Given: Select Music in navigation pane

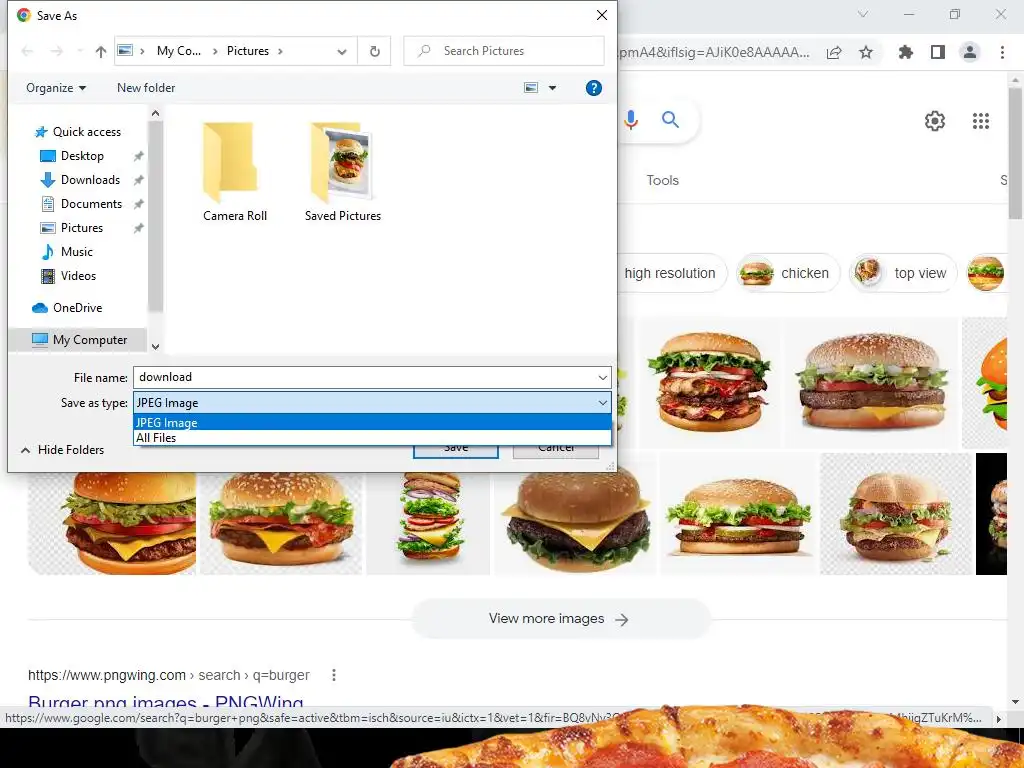Looking at the screenshot, I should tap(76, 252).
